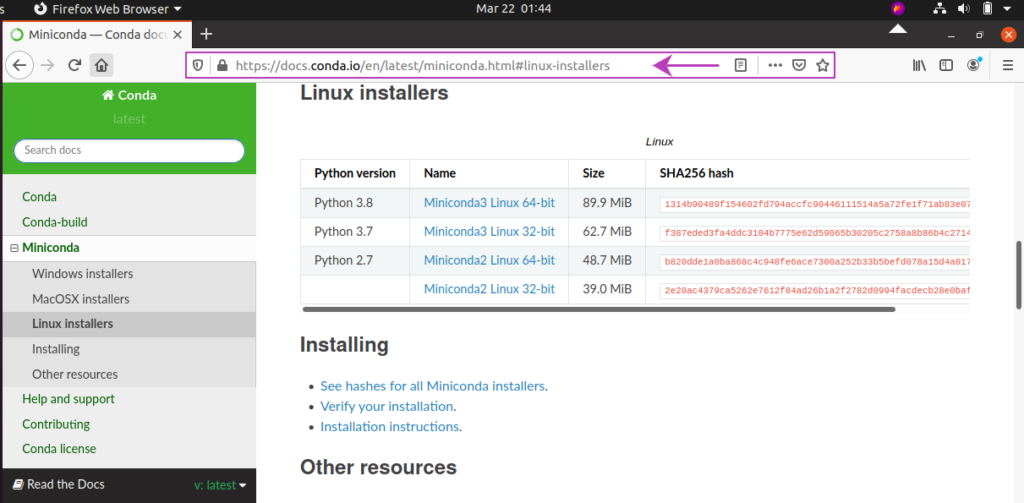Click volume icon in top bar
Viewport: 1024px width, 503px height.
tap(963, 8)
